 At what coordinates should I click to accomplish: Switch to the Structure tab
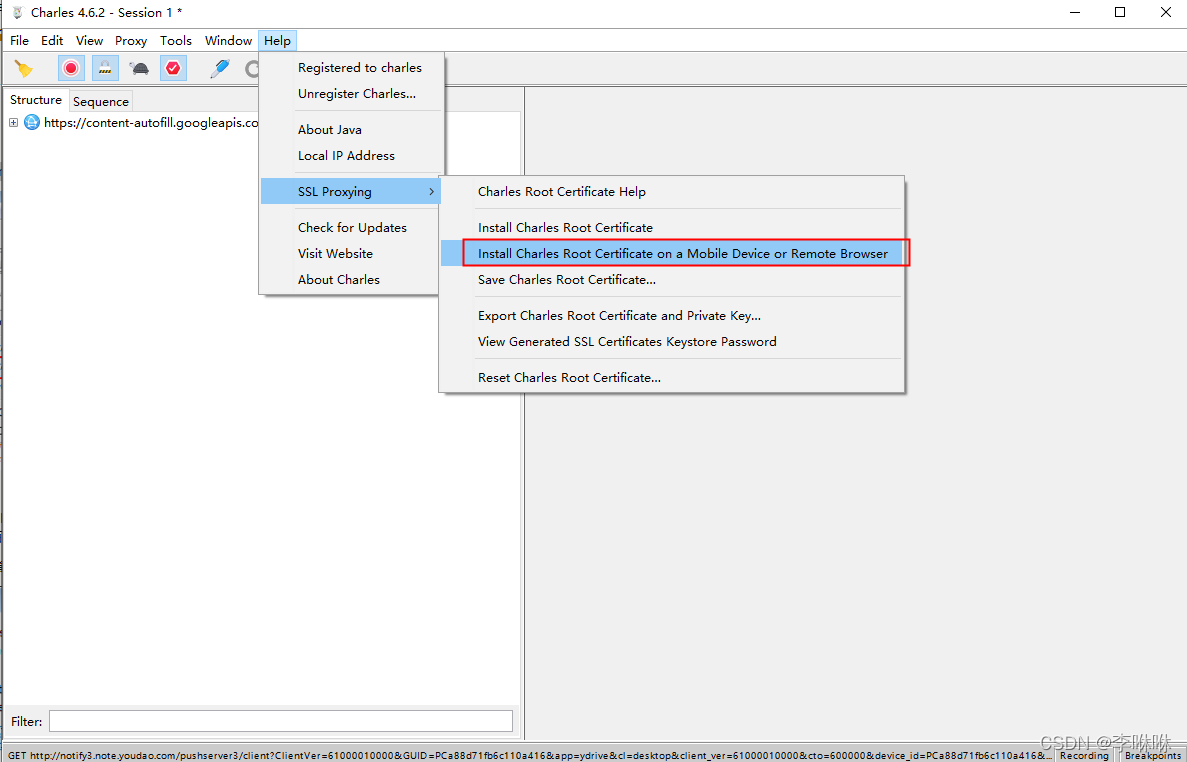pyautogui.click(x=36, y=100)
